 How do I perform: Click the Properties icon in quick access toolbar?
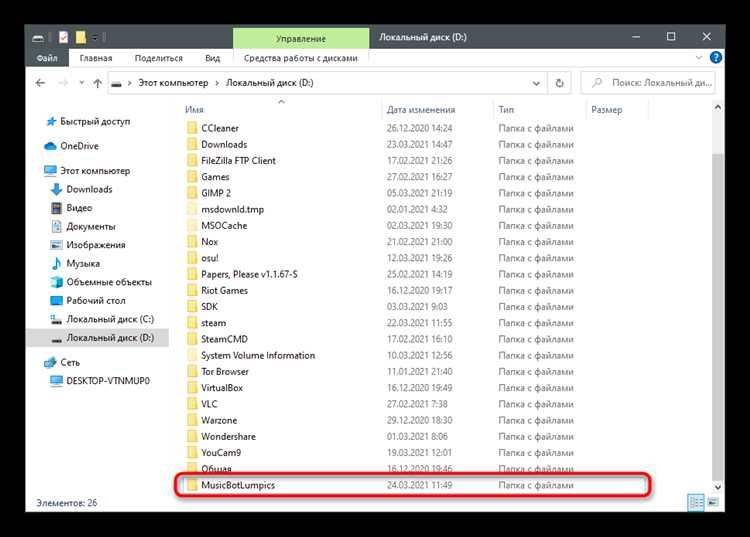click(x=64, y=37)
